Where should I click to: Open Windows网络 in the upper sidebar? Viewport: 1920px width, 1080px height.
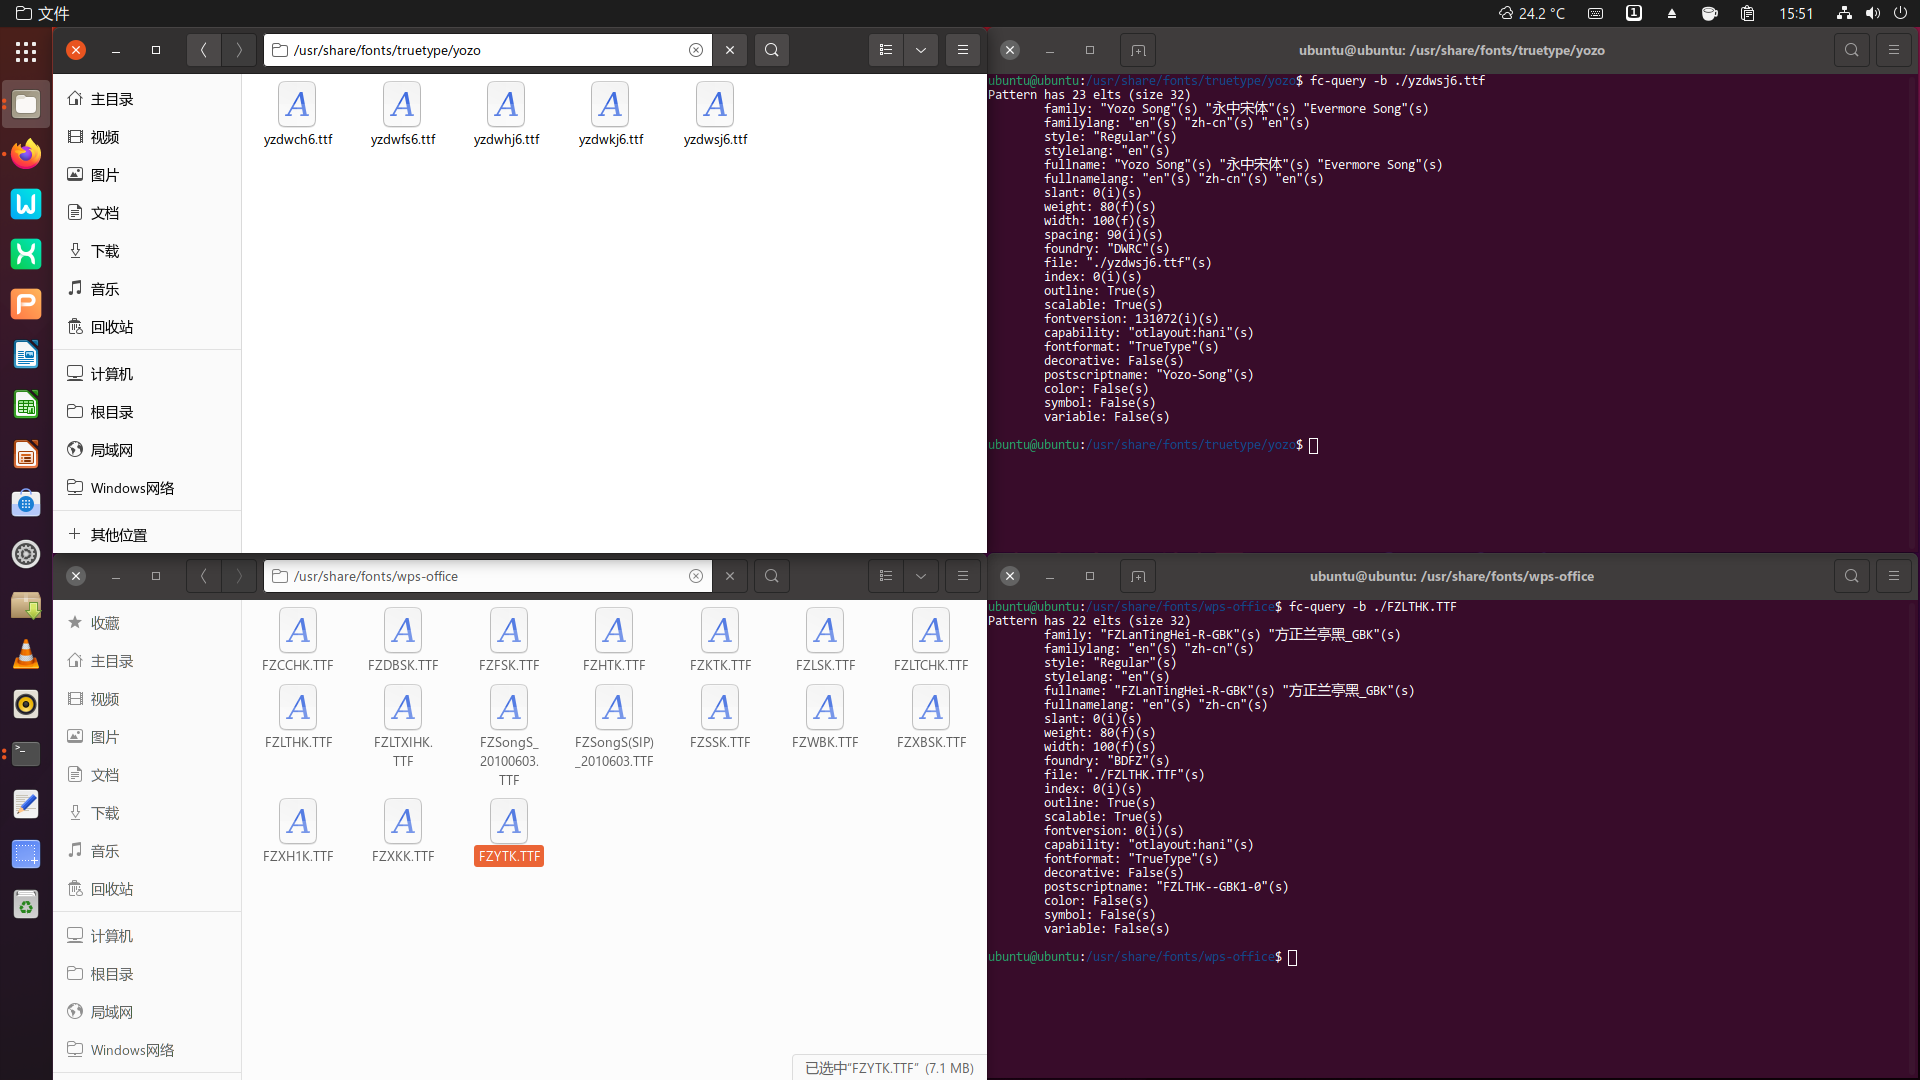click(x=147, y=488)
